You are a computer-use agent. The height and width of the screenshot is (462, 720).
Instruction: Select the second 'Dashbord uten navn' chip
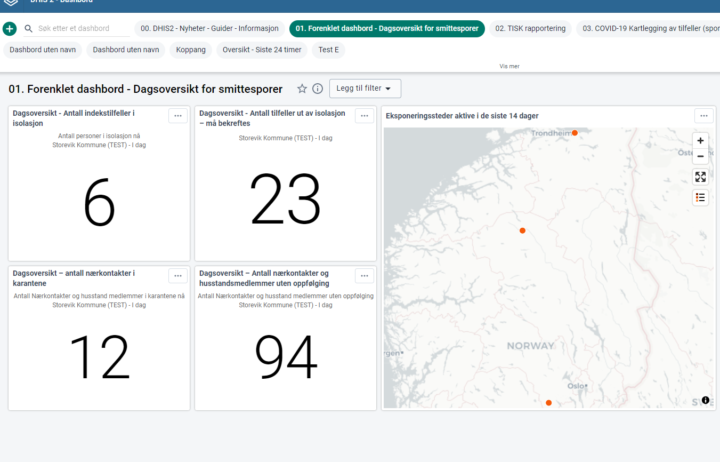[x=126, y=50]
